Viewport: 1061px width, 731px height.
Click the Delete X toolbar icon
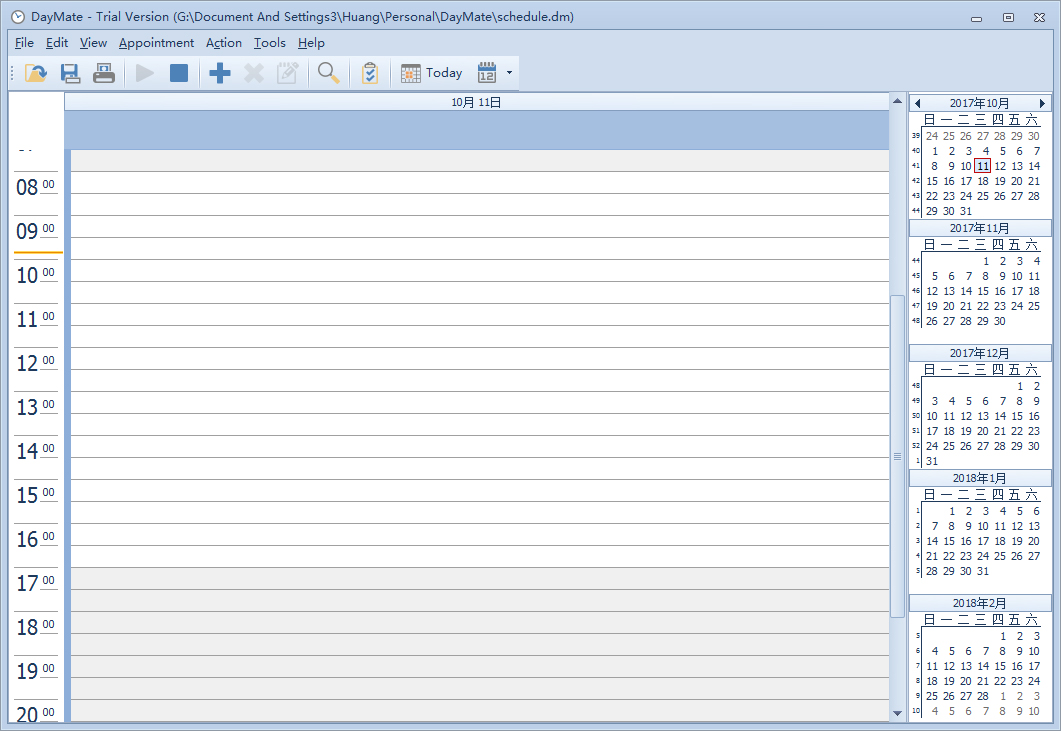[254, 73]
